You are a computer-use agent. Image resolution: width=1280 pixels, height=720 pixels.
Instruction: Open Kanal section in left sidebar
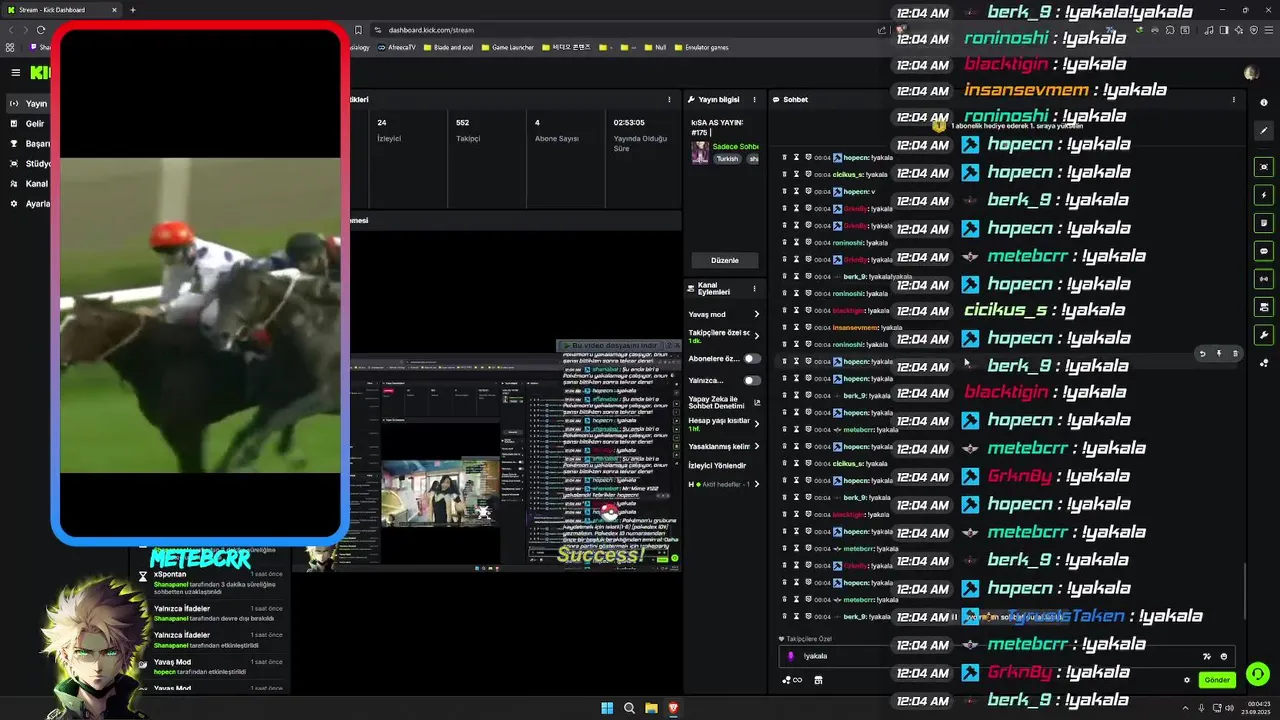point(28,183)
